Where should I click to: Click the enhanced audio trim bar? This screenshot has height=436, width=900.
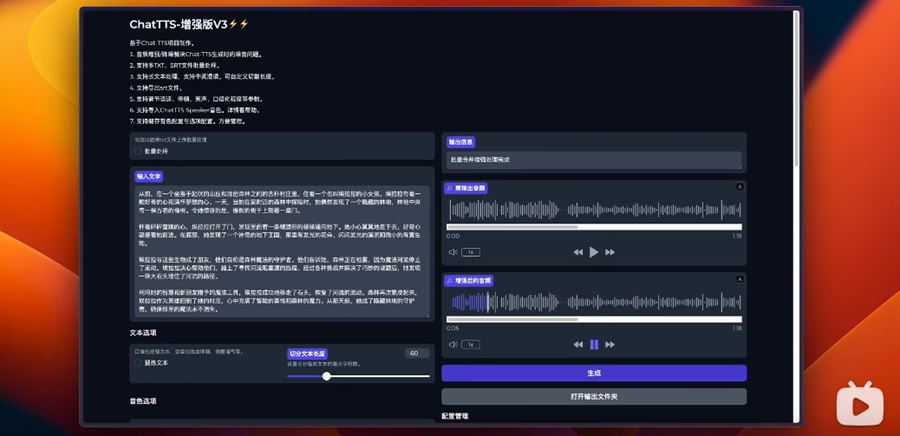click(594, 320)
